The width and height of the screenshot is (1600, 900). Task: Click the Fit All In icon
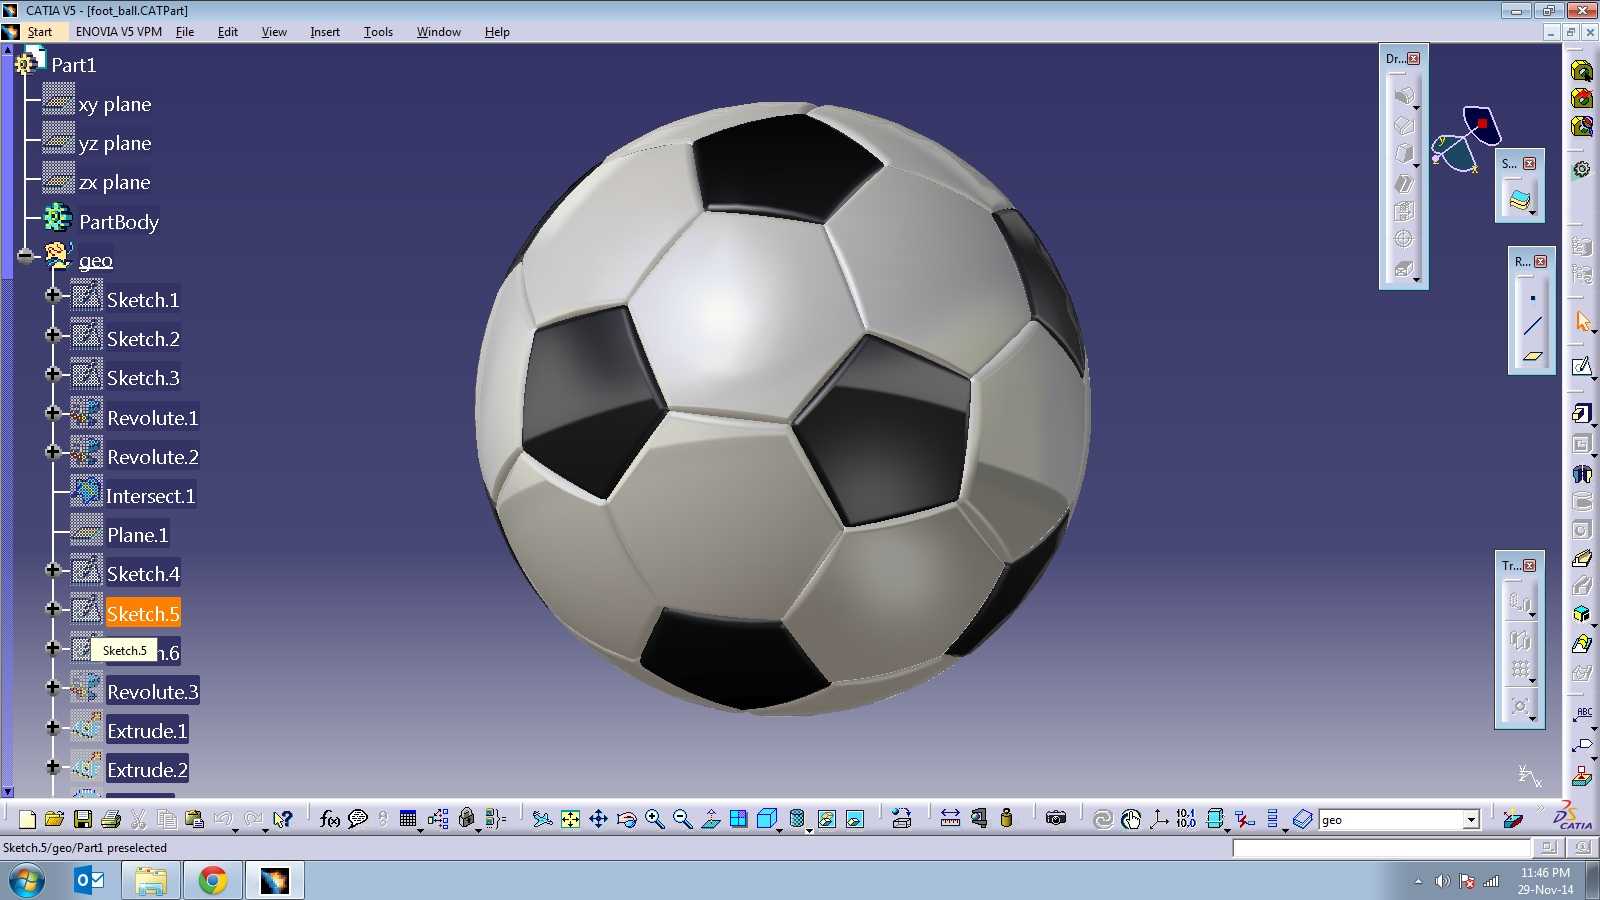[570, 819]
